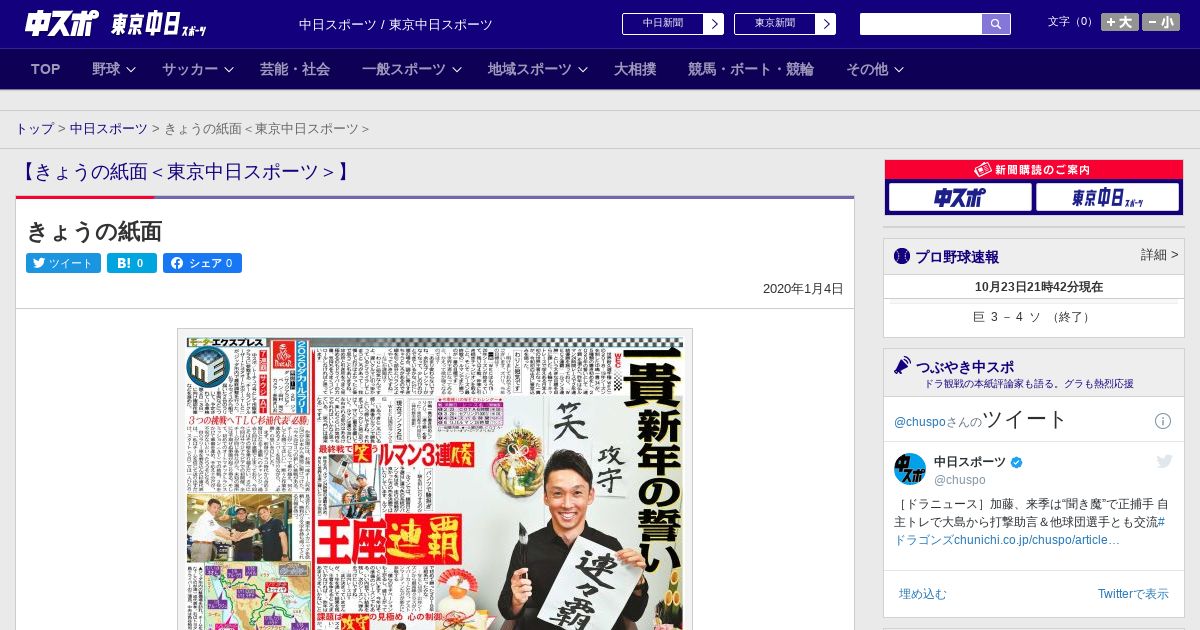Click the Twitter bird icon in tweet
The height and width of the screenshot is (630, 1200).
pyautogui.click(x=1164, y=461)
